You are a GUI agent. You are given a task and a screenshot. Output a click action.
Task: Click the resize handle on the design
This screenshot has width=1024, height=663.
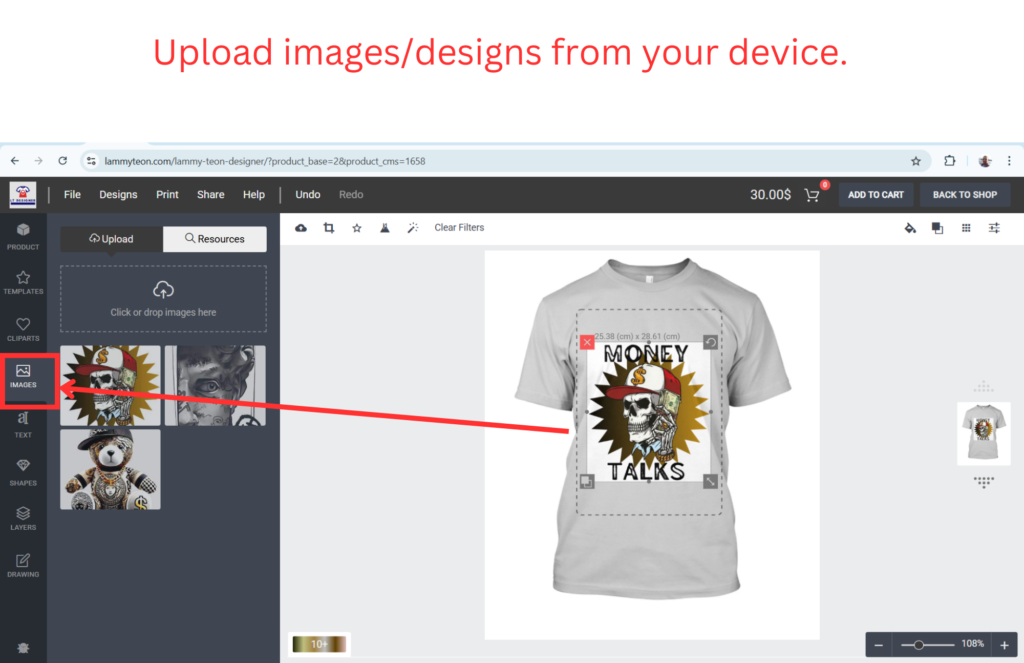pos(711,481)
